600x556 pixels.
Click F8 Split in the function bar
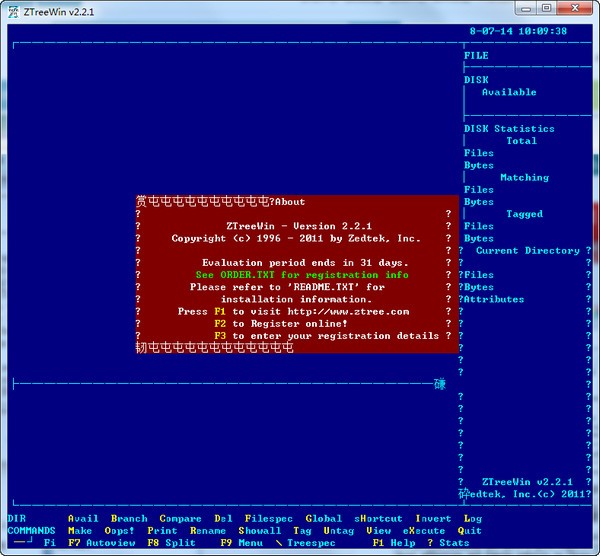click(171, 543)
